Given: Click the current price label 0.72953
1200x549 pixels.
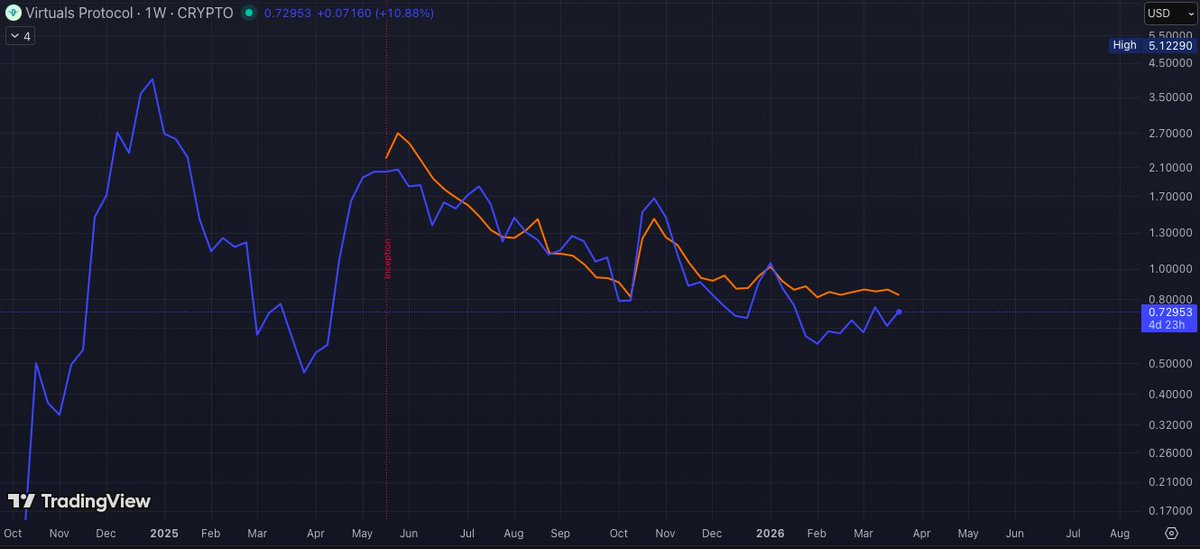Looking at the screenshot, I should tap(1169, 312).
